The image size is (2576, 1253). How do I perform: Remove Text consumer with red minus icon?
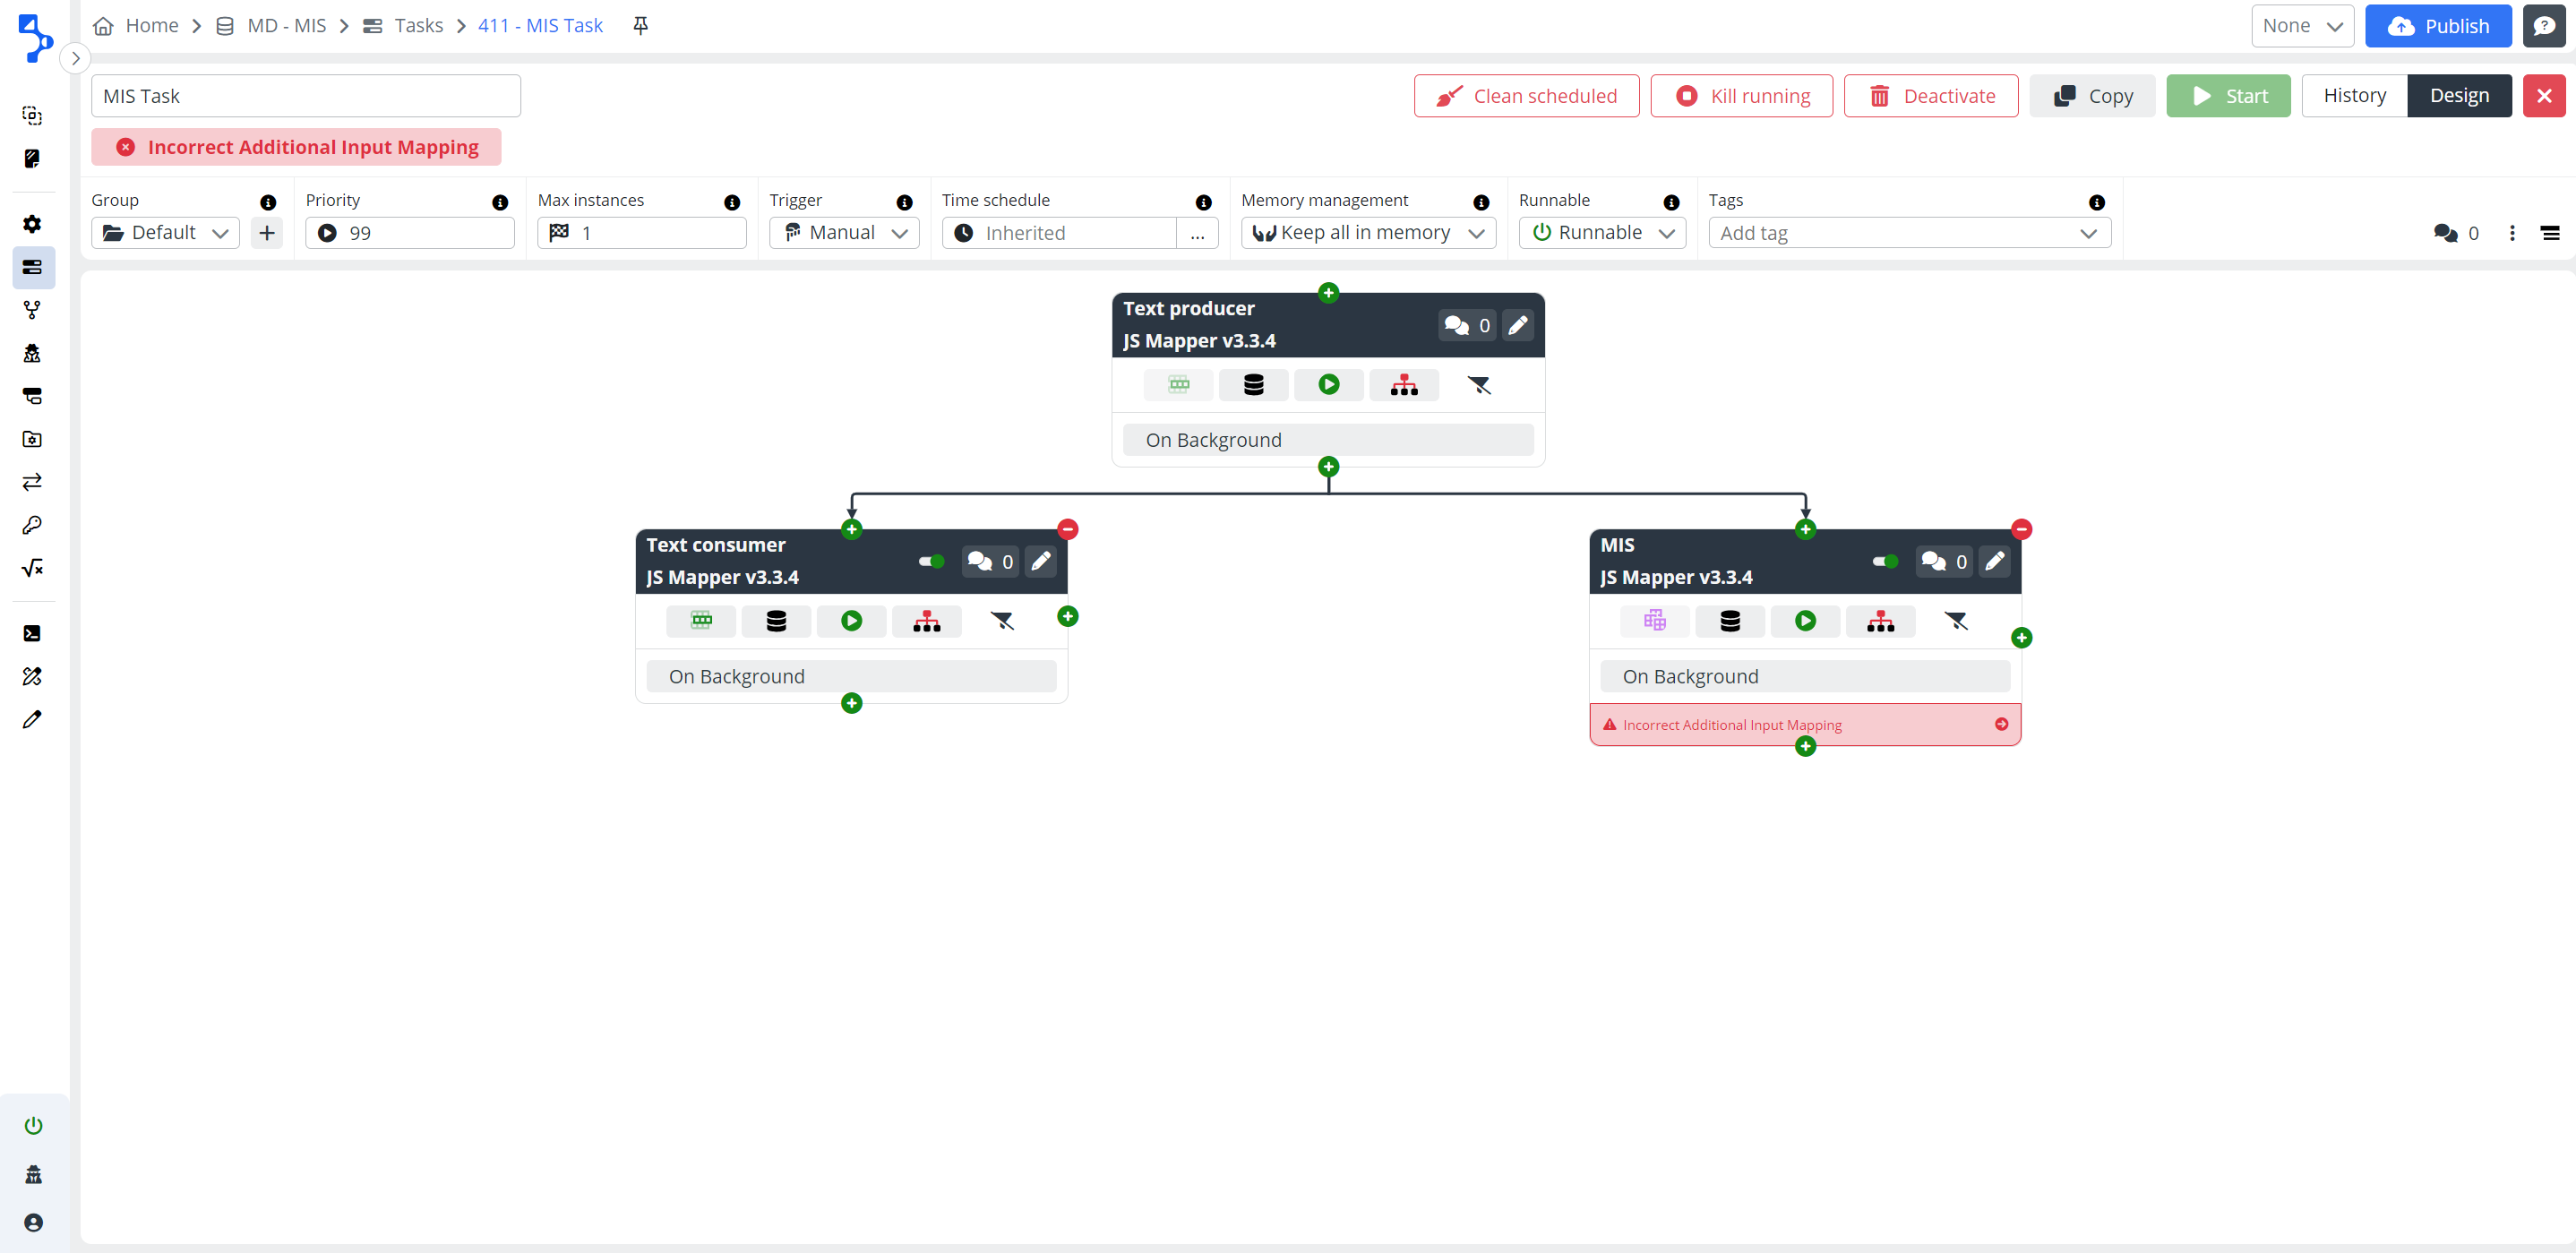(x=1067, y=529)
